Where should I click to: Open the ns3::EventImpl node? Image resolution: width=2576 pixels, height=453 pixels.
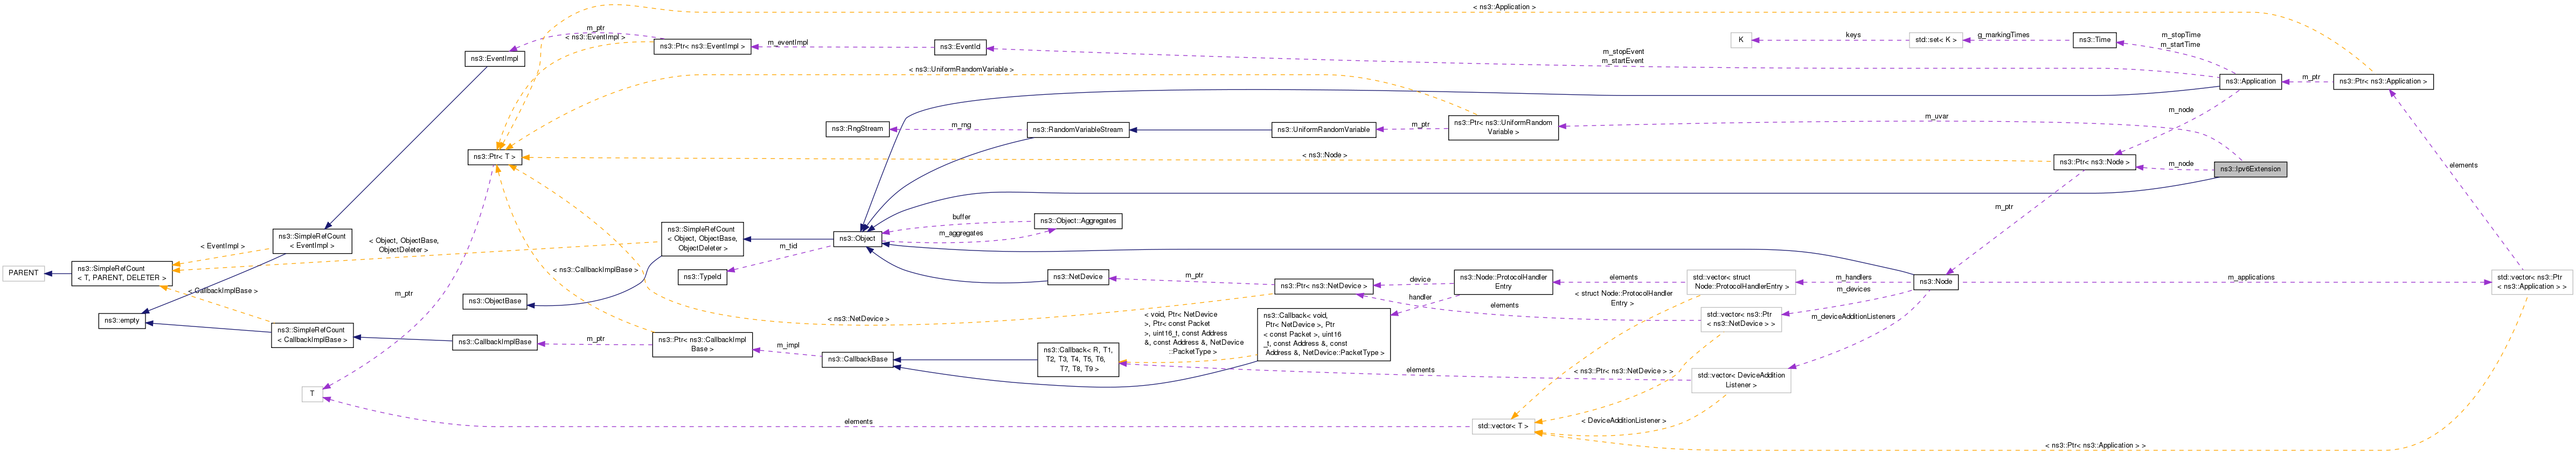click(495, 59)
